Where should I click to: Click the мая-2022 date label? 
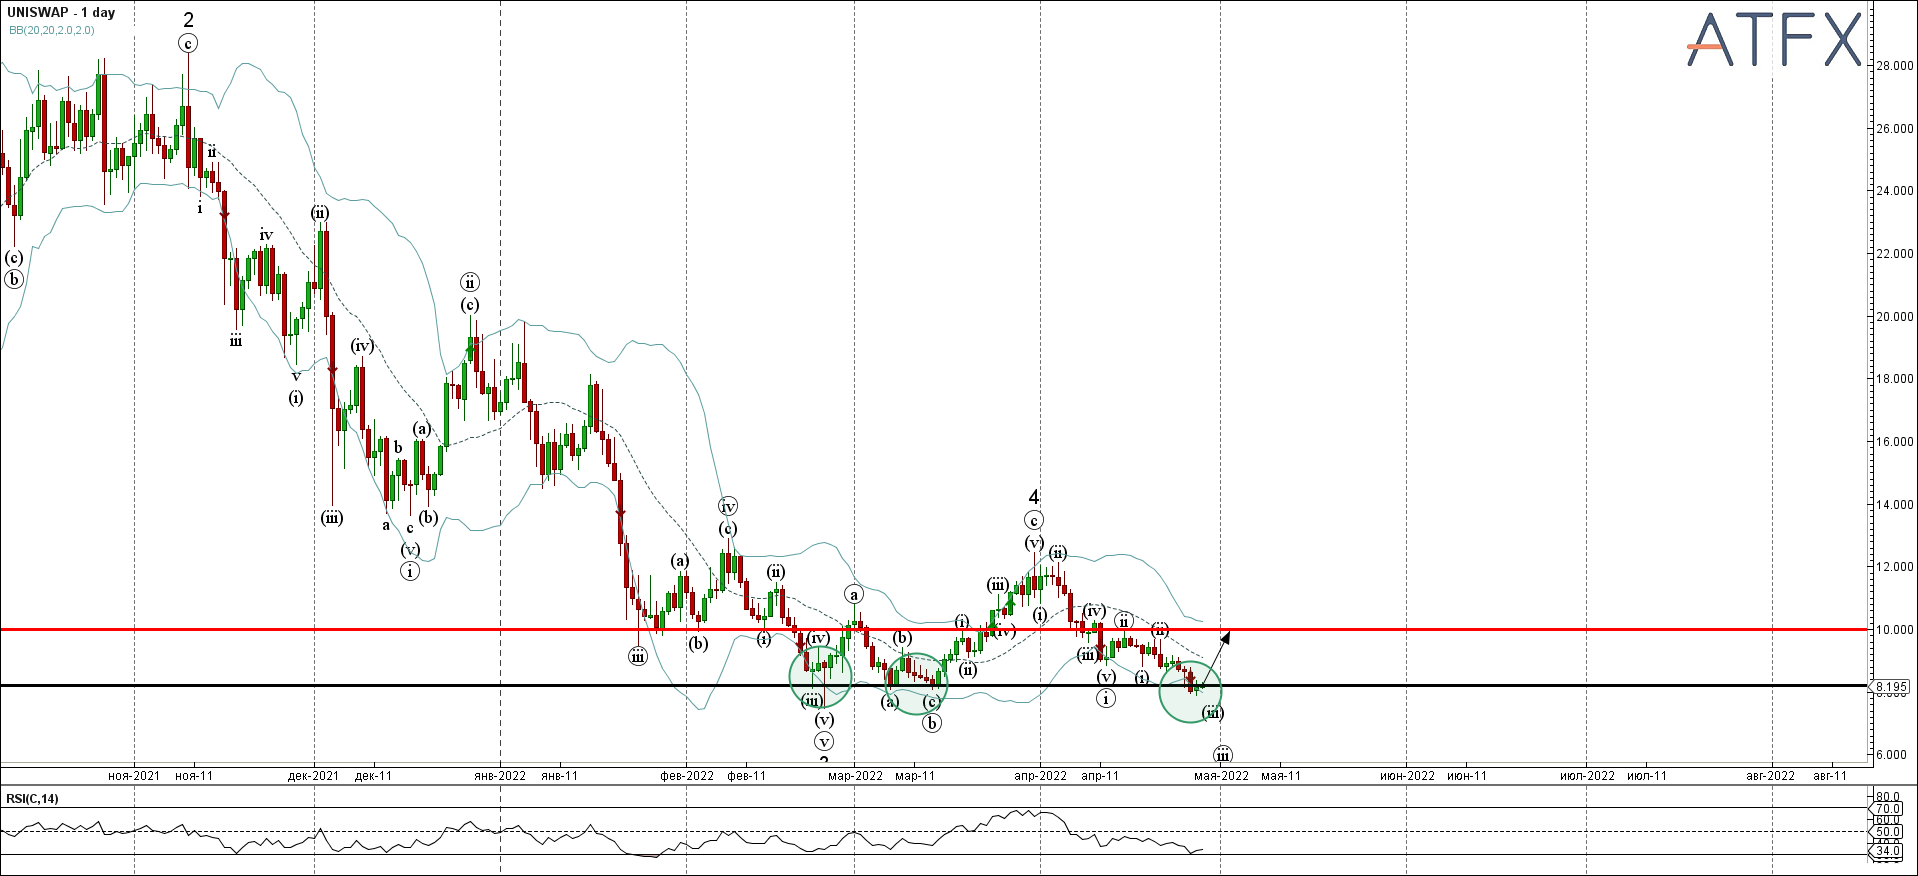point(1221,776)
